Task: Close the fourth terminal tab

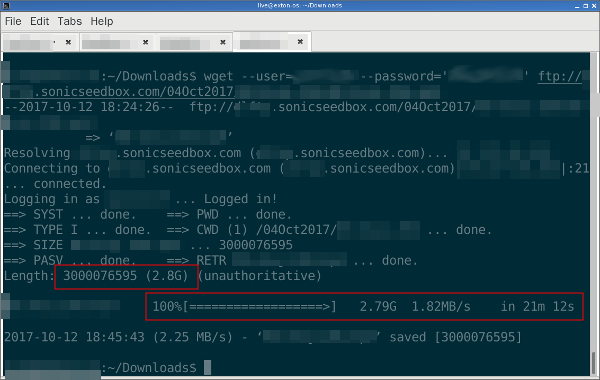Action: pos(300,41)
